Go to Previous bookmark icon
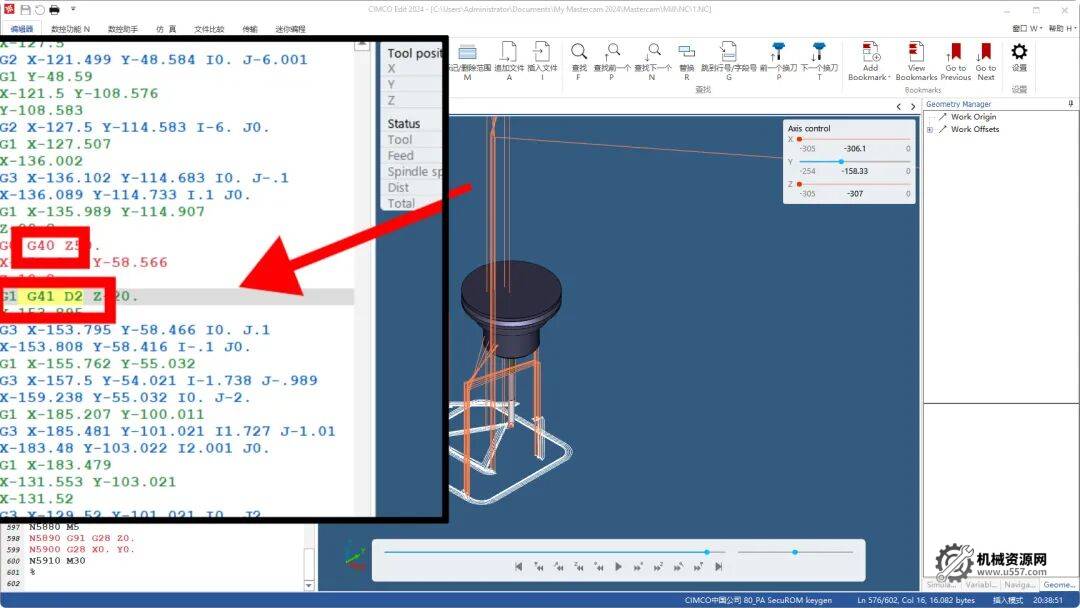Screen dimensions: 1080x608 955,54
